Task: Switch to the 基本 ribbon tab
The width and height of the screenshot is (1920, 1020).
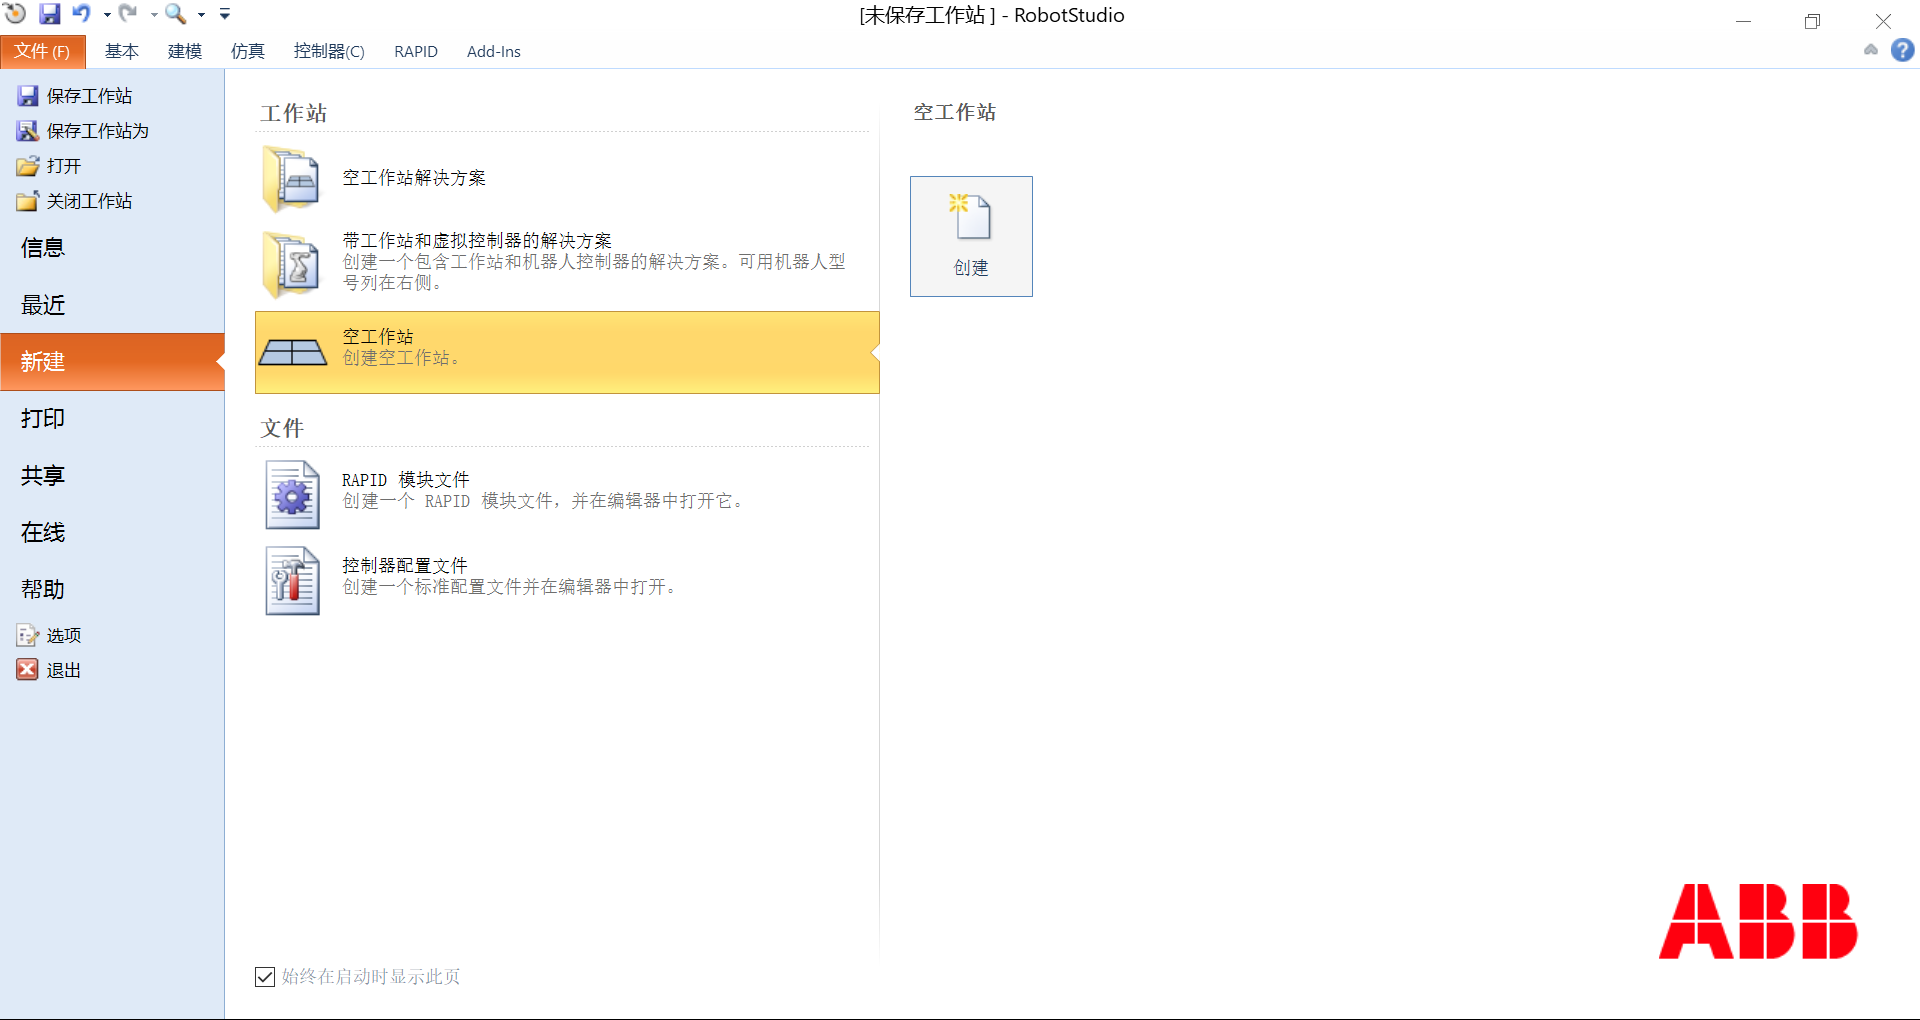Action: coord(122,52)
